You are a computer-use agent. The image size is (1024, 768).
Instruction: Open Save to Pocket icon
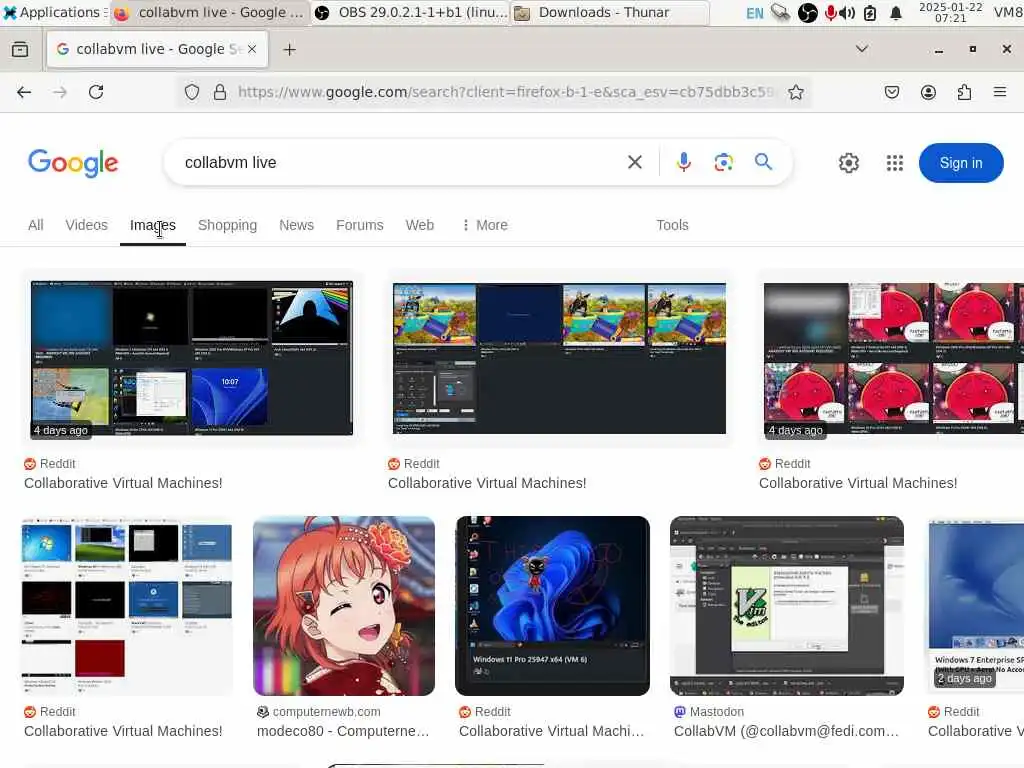892,92
